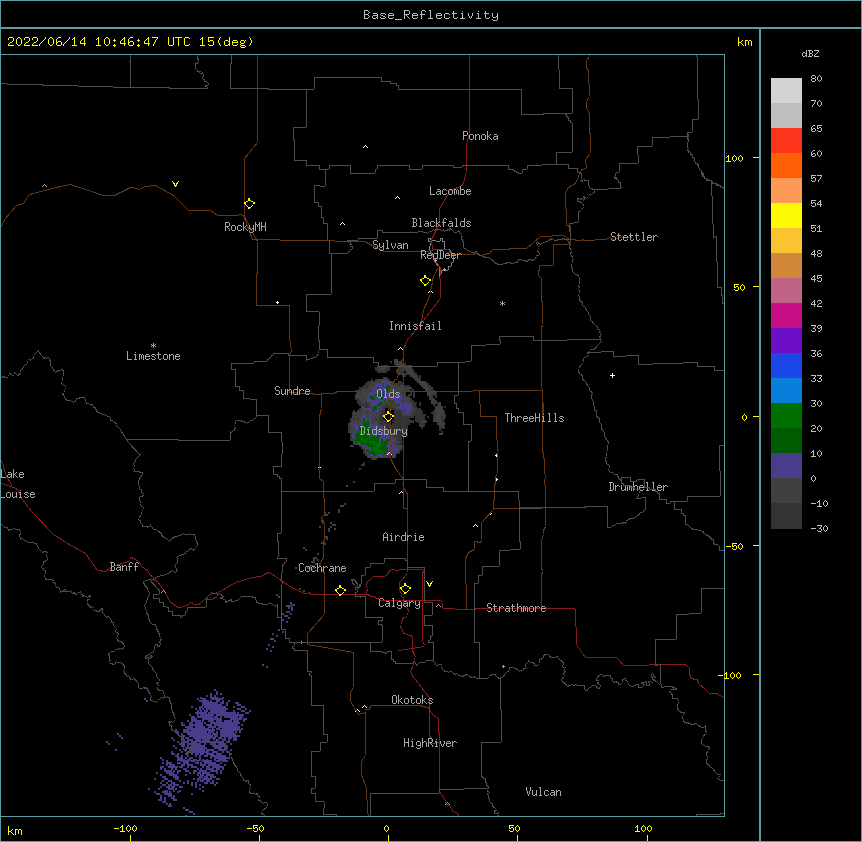Viewport: 862px width, 842px height.
Task: Click the Base_Reflectivity title text
Action: (431, 15)
